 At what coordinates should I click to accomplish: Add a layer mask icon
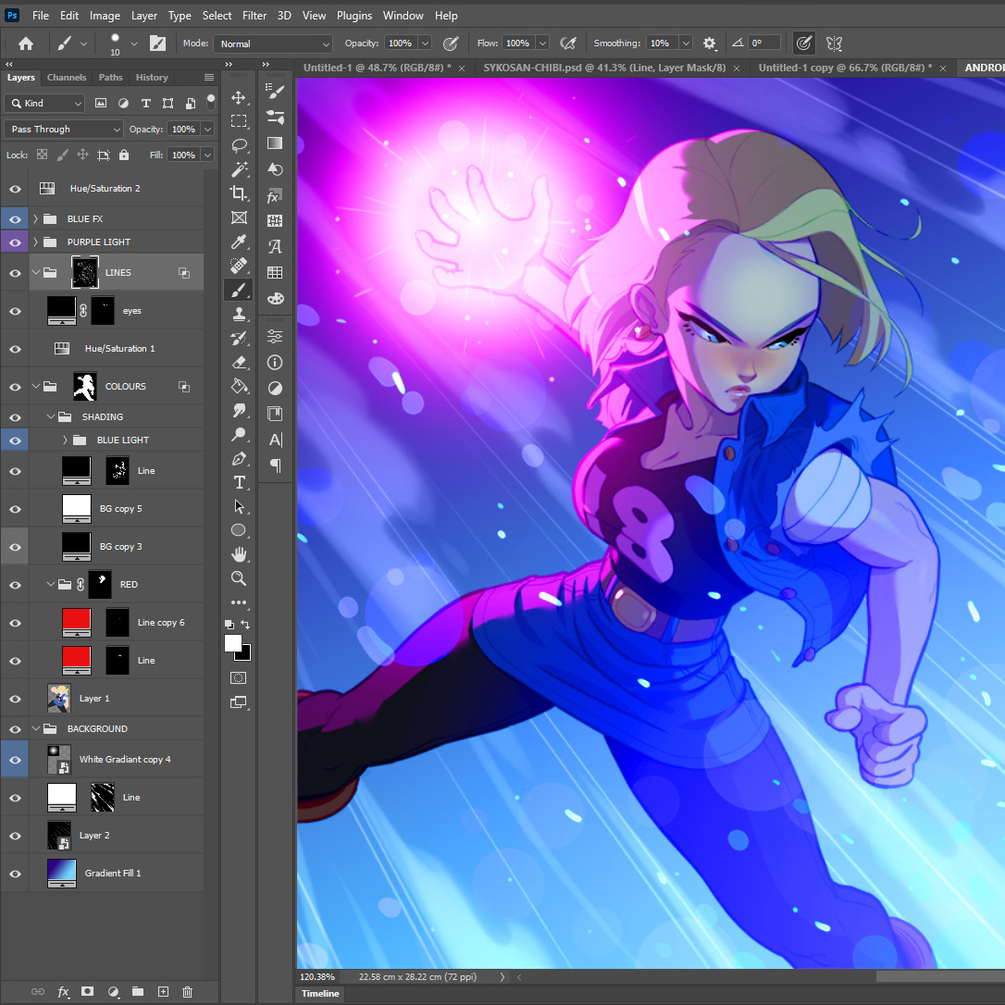point(87,992)
